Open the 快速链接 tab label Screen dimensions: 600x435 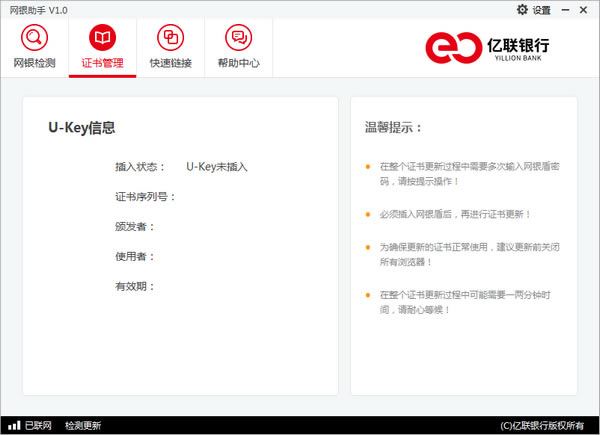click(170, 63)
